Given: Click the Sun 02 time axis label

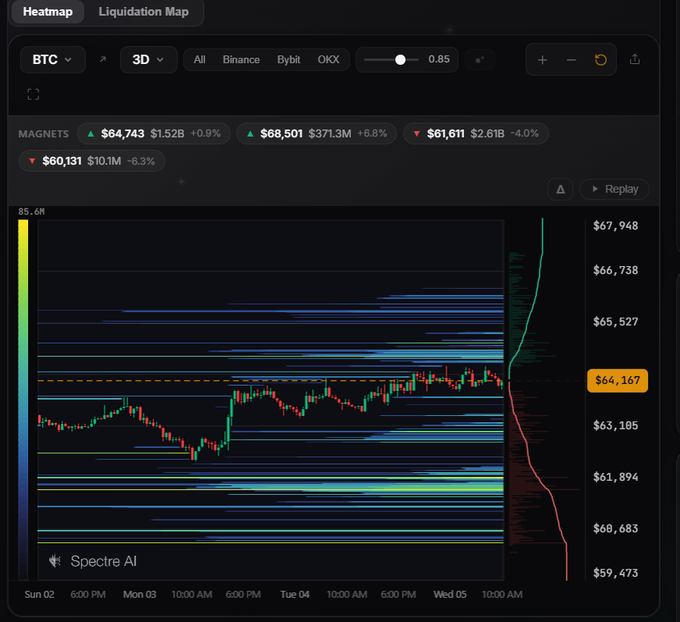Looking at the screenshot, I should click(x=39, y=594).
